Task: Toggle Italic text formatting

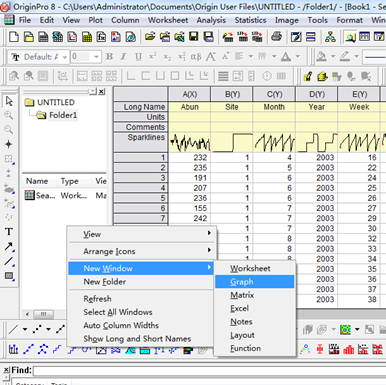Action: [x=123, y=57]
